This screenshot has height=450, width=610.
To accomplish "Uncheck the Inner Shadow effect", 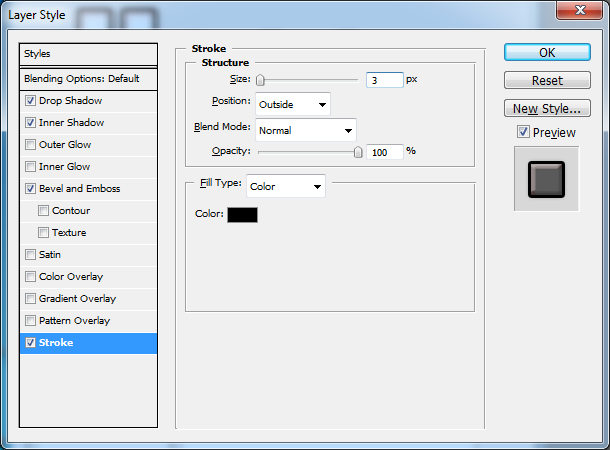I will coord(30,123).
